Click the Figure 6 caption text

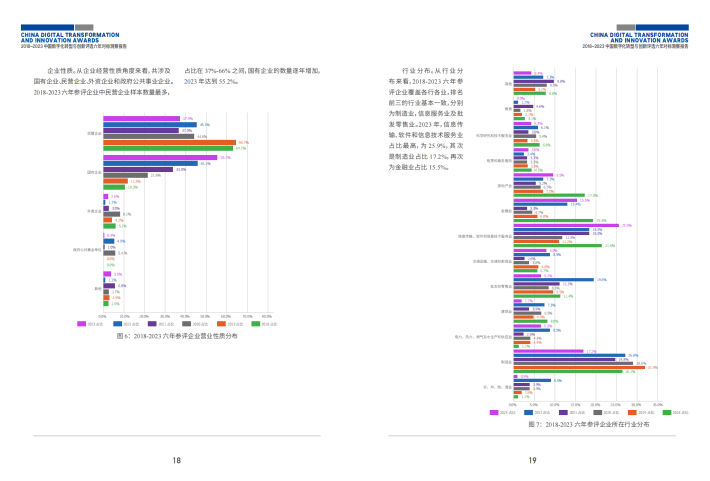[177, 338]
